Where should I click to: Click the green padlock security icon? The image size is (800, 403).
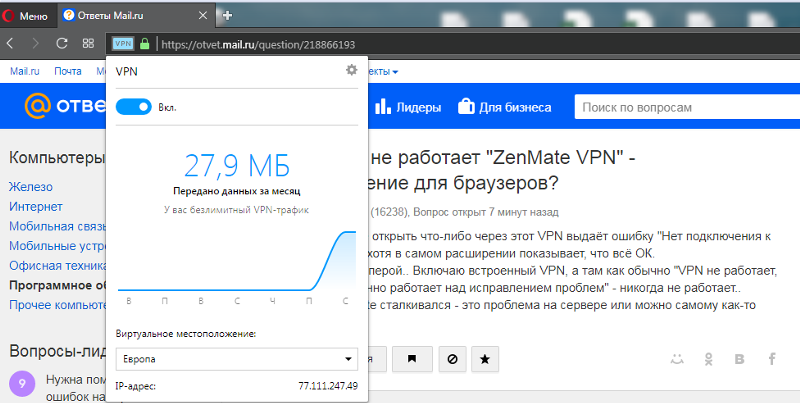point(144,44)
